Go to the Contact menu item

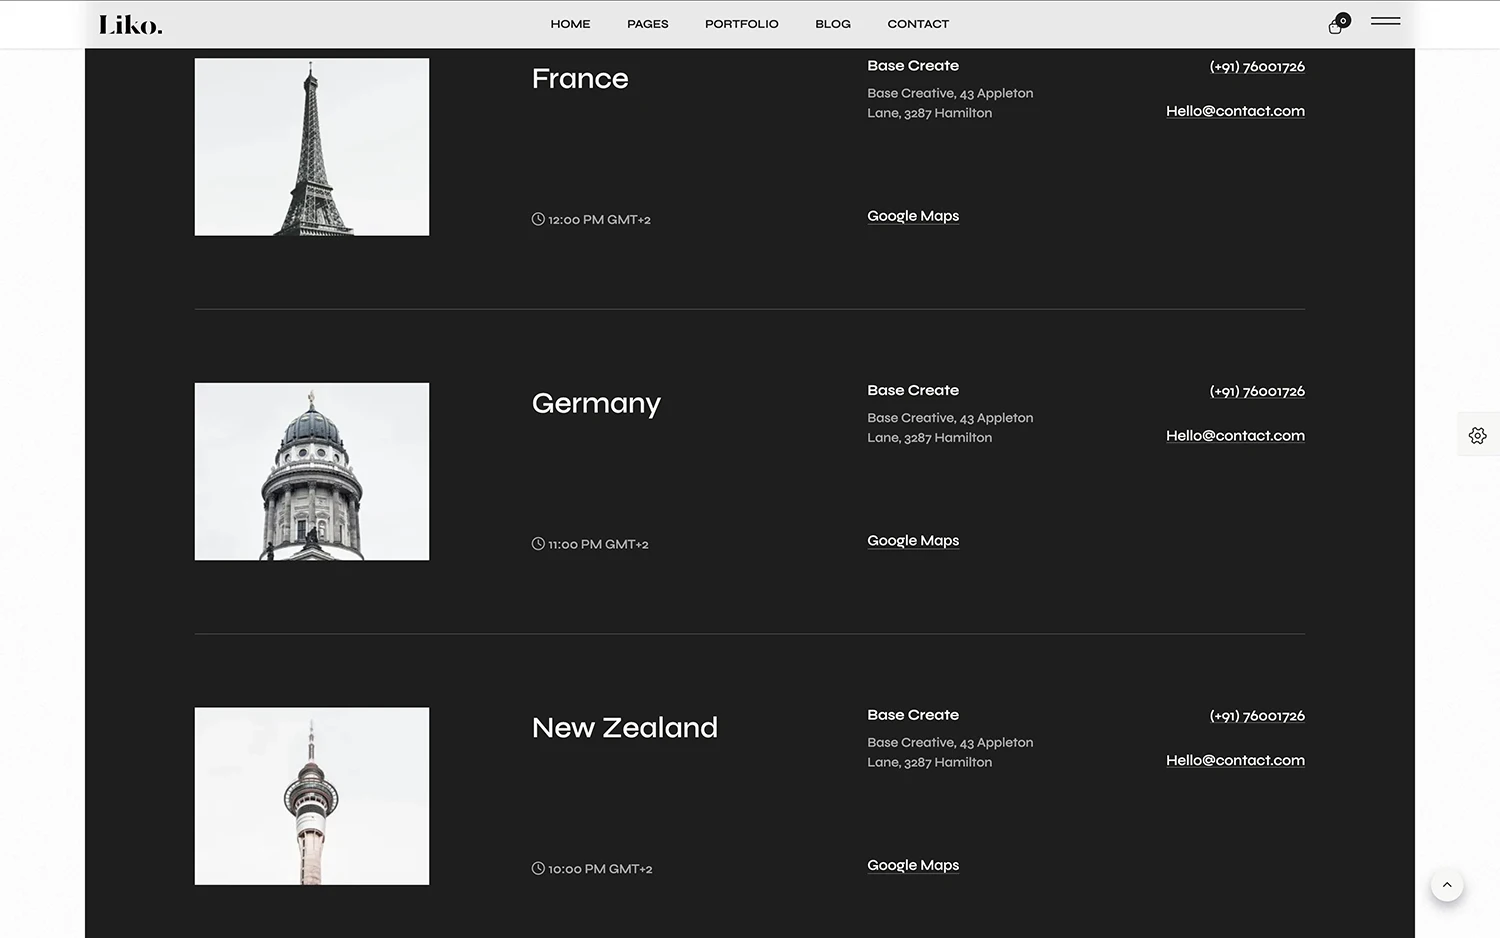pyautogui.click(x=918, y=24)
